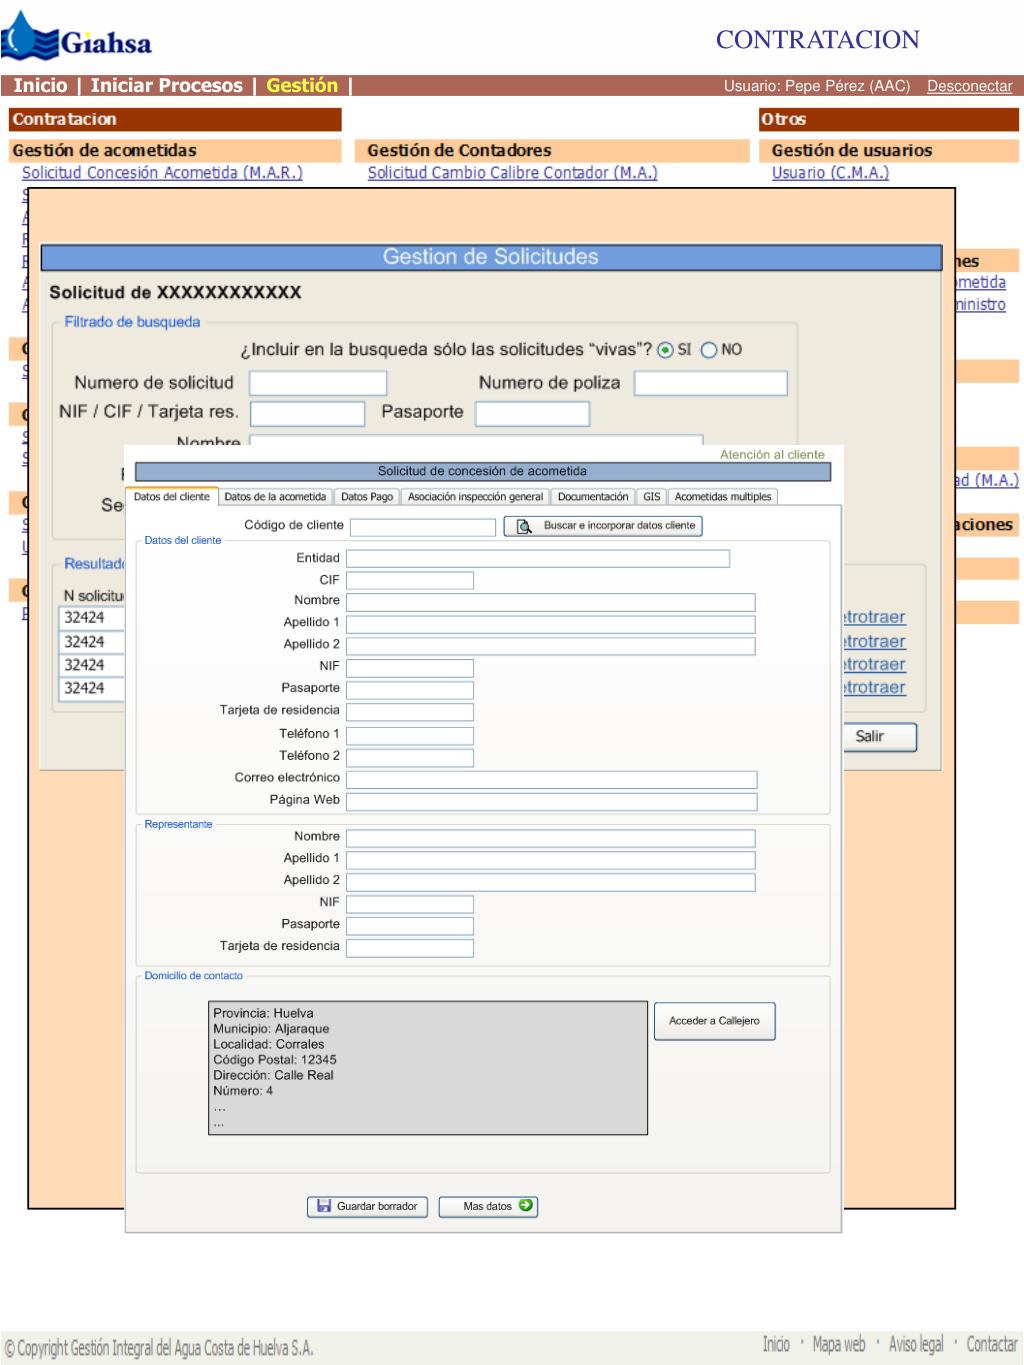Viewport: 1024px width, 1365px height.
Task: Open Usuario (C.M.A.) link
Action: click(x=830, y=173)
